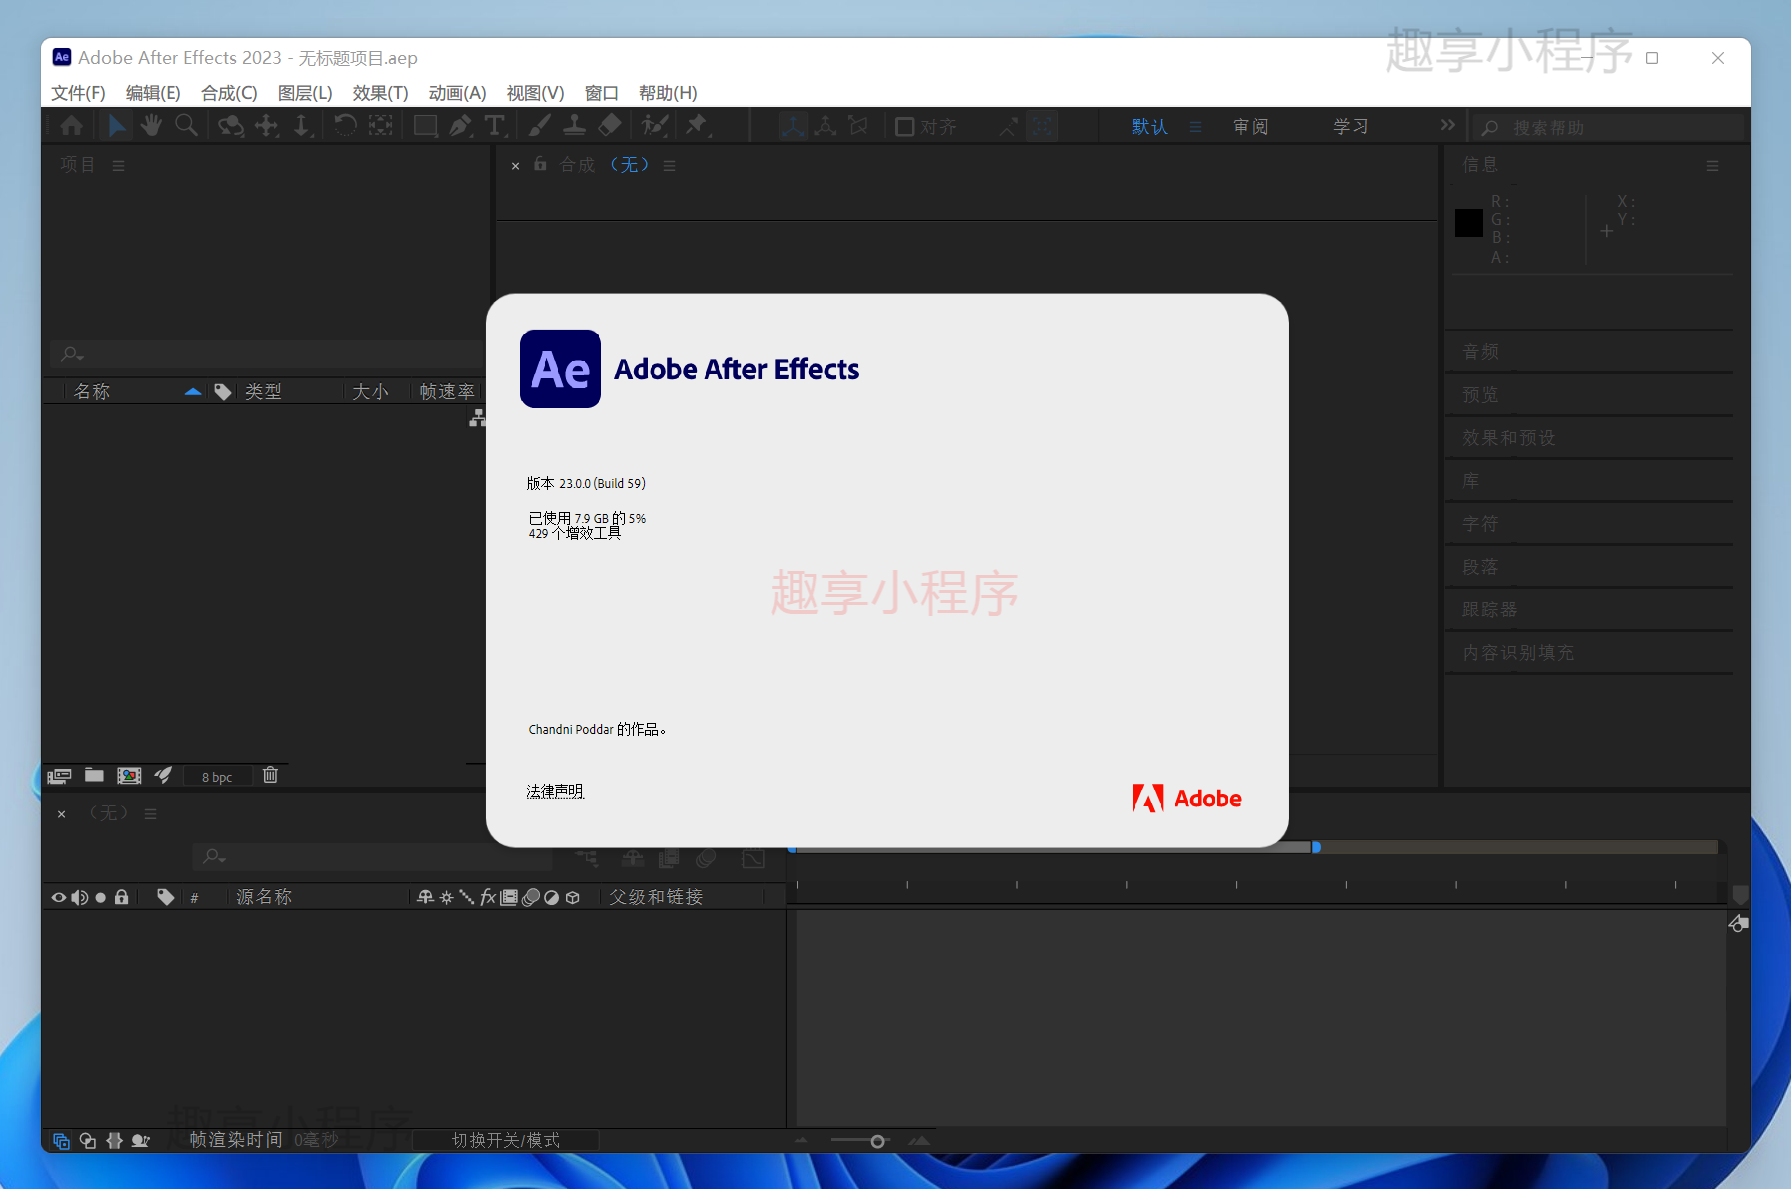Select the Orbit camera tool
The image size is (1791, 1189).
coord(231,126)
